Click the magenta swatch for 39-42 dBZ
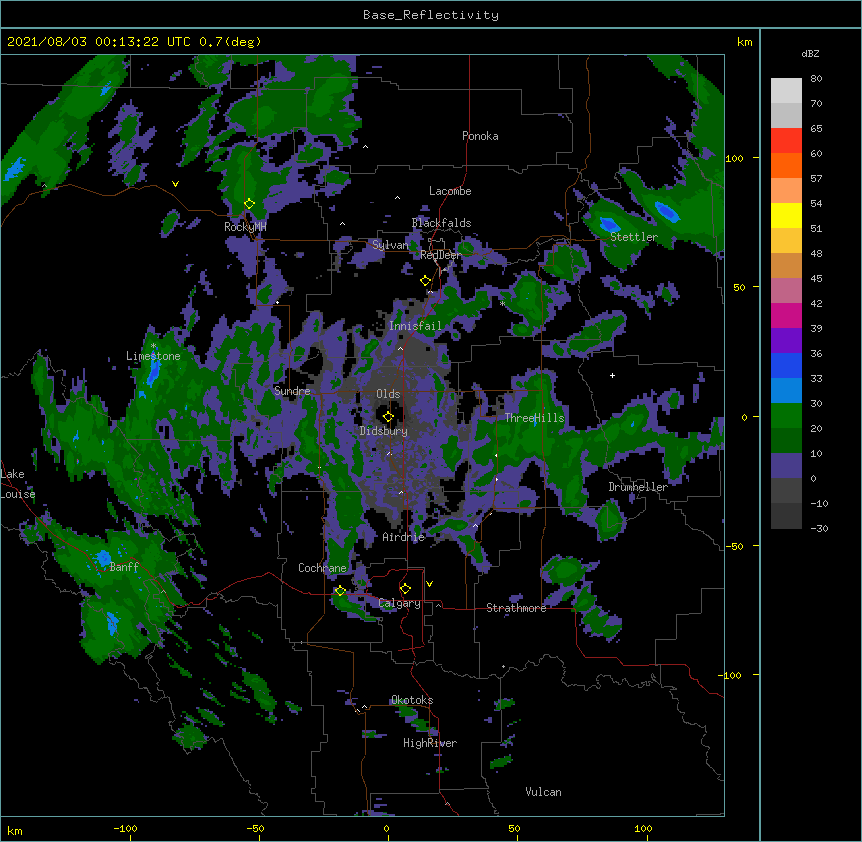The width and height of the screenshot is (862, 842). [786, 315]
